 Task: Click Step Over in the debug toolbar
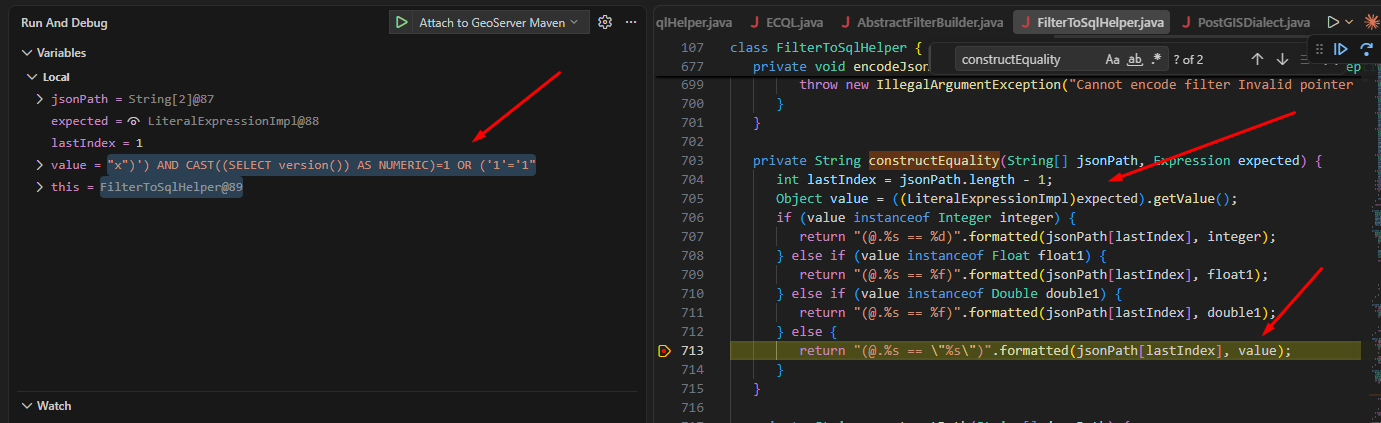pos(1367,48)
